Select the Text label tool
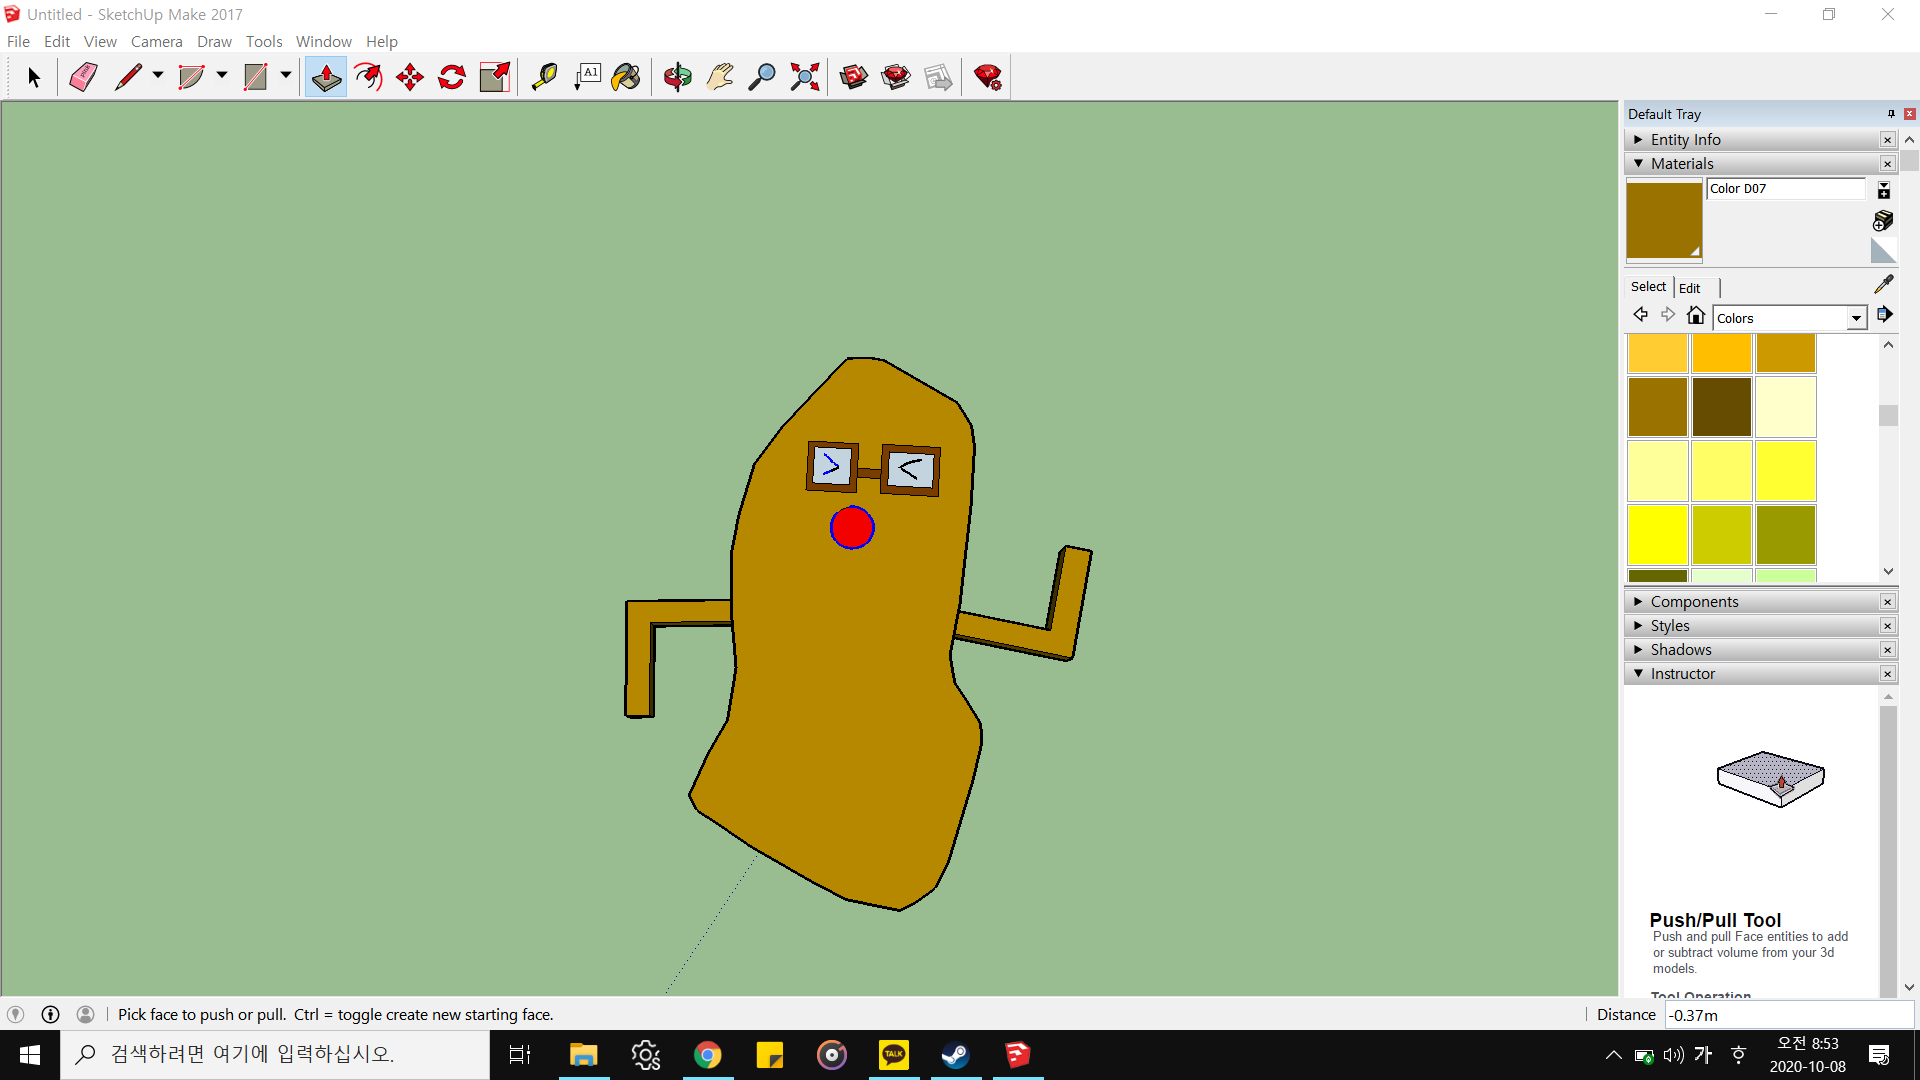Screen dimensions: 1920x1080 [587, 77]
